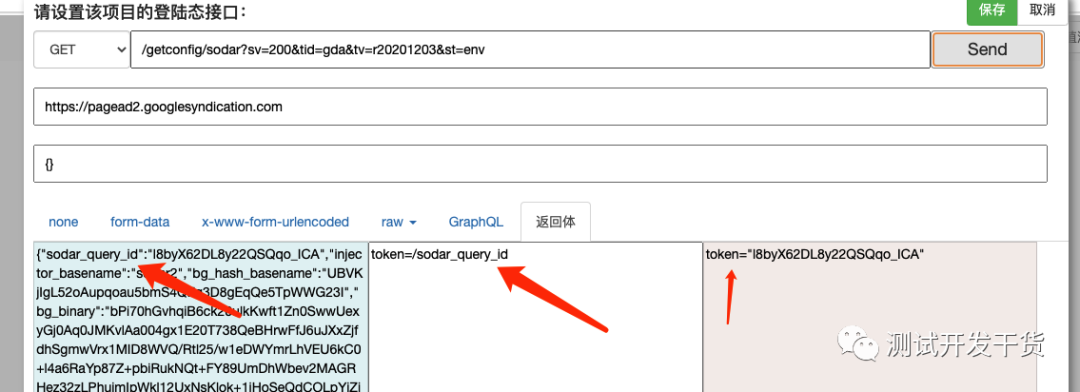Select the none body tab

[x=63, y=223]
